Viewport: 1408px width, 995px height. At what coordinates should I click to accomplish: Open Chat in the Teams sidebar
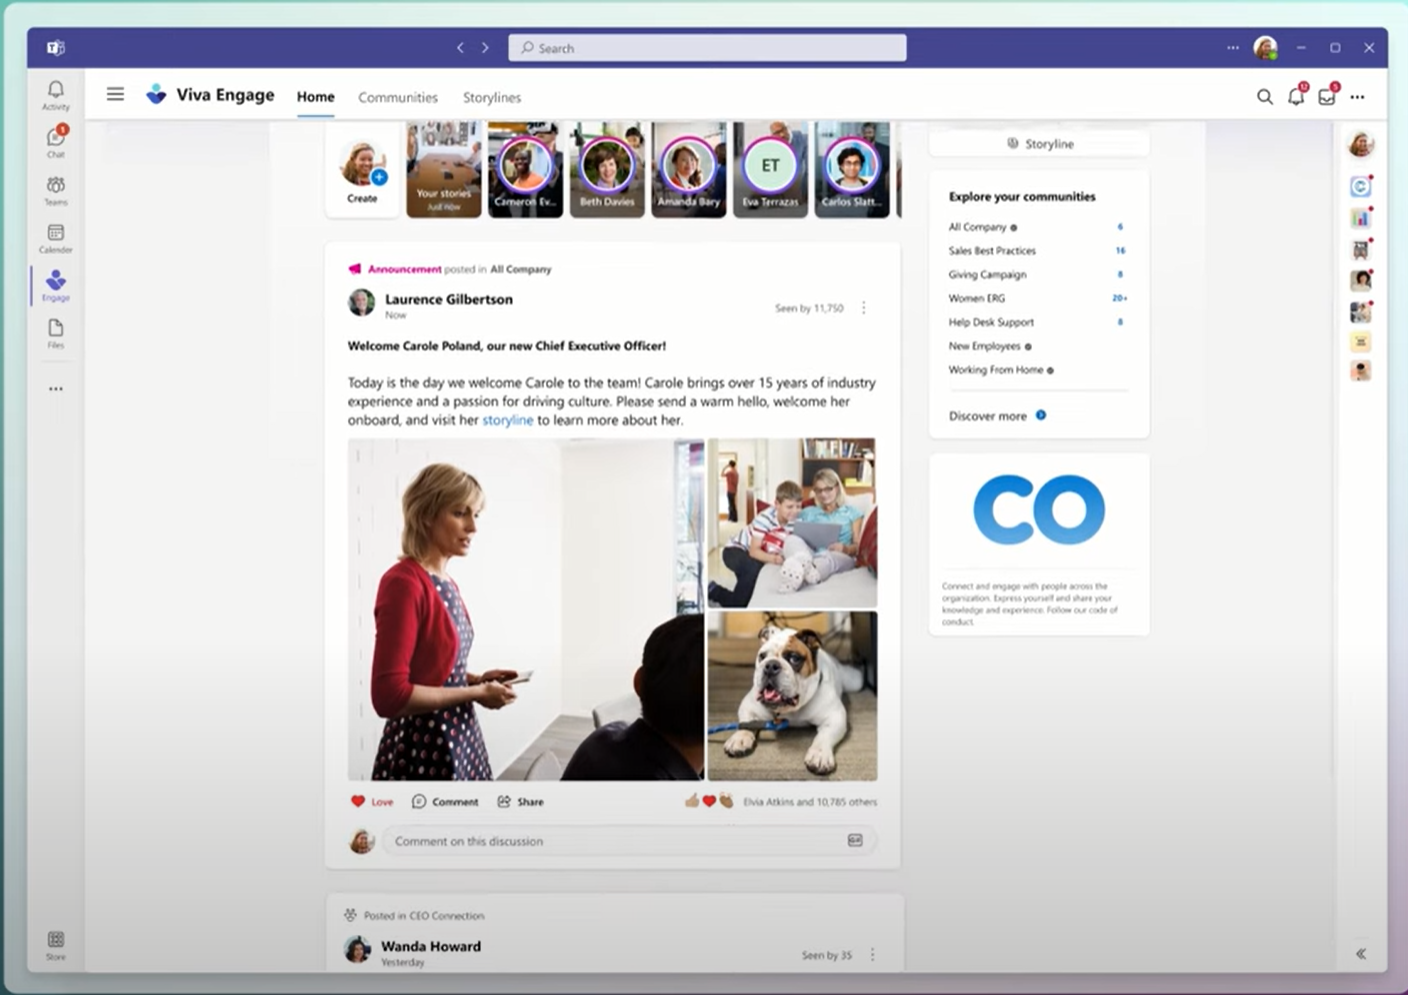pos(56,141)
